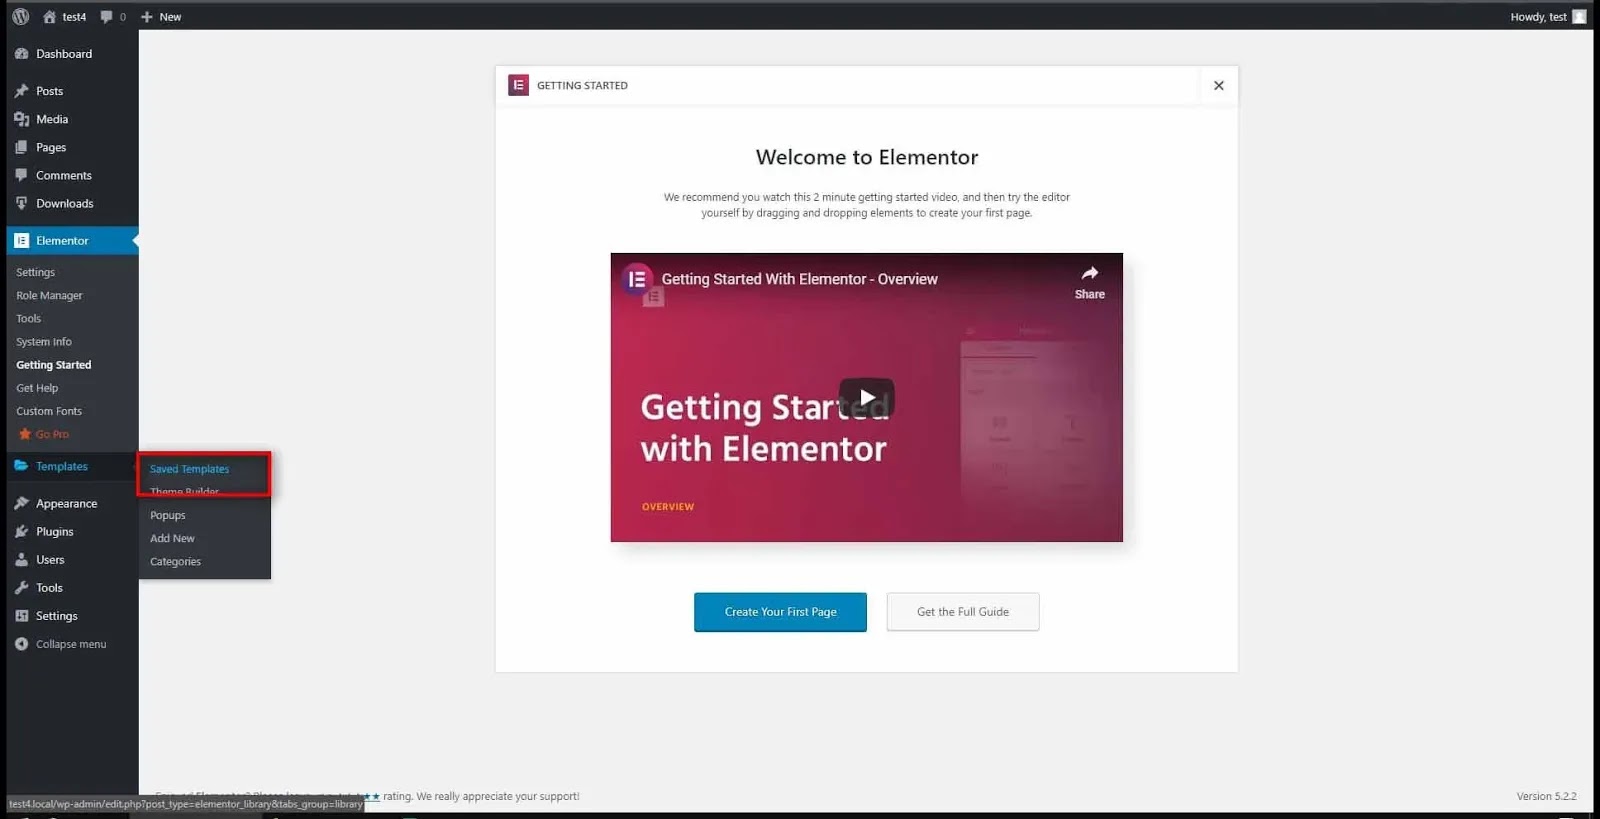Click the Templates folder icon

coord(21,466)
